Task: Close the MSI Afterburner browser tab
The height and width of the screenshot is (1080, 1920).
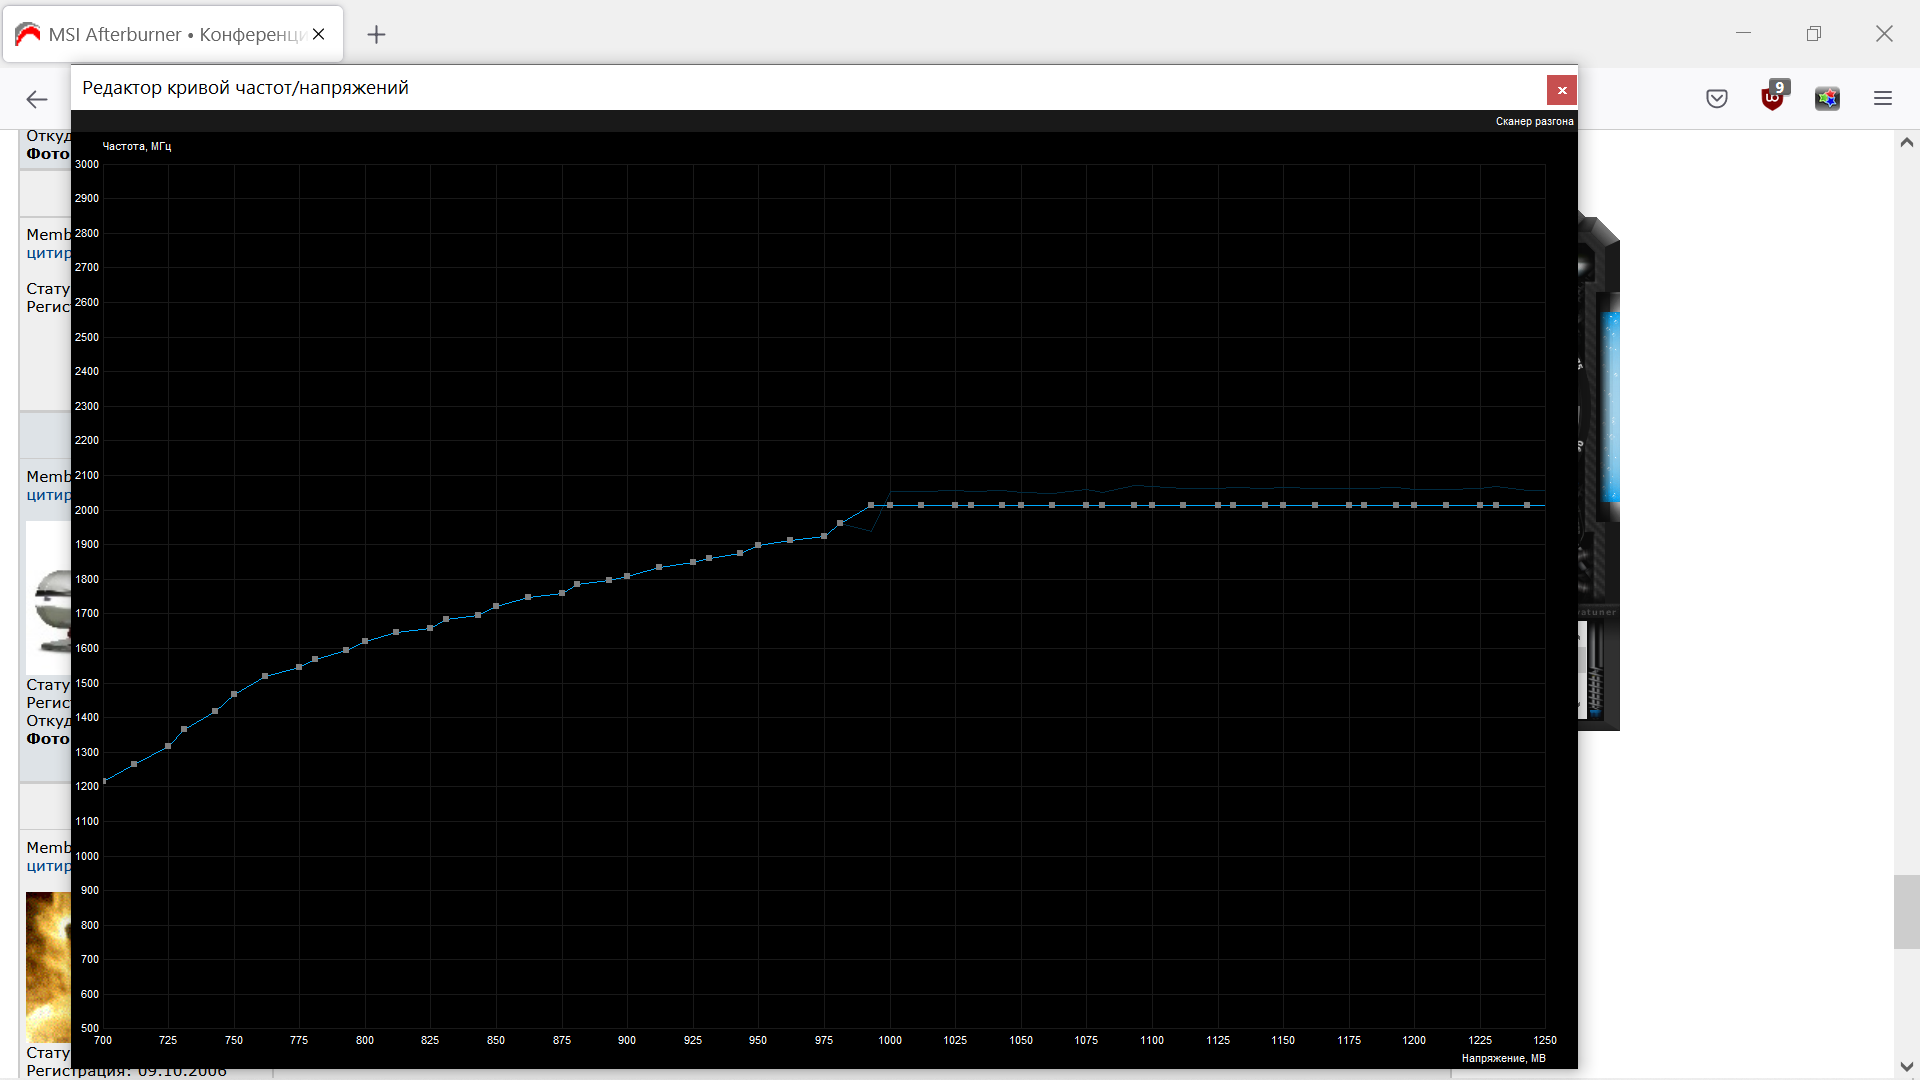Action: tap(318, 35)
